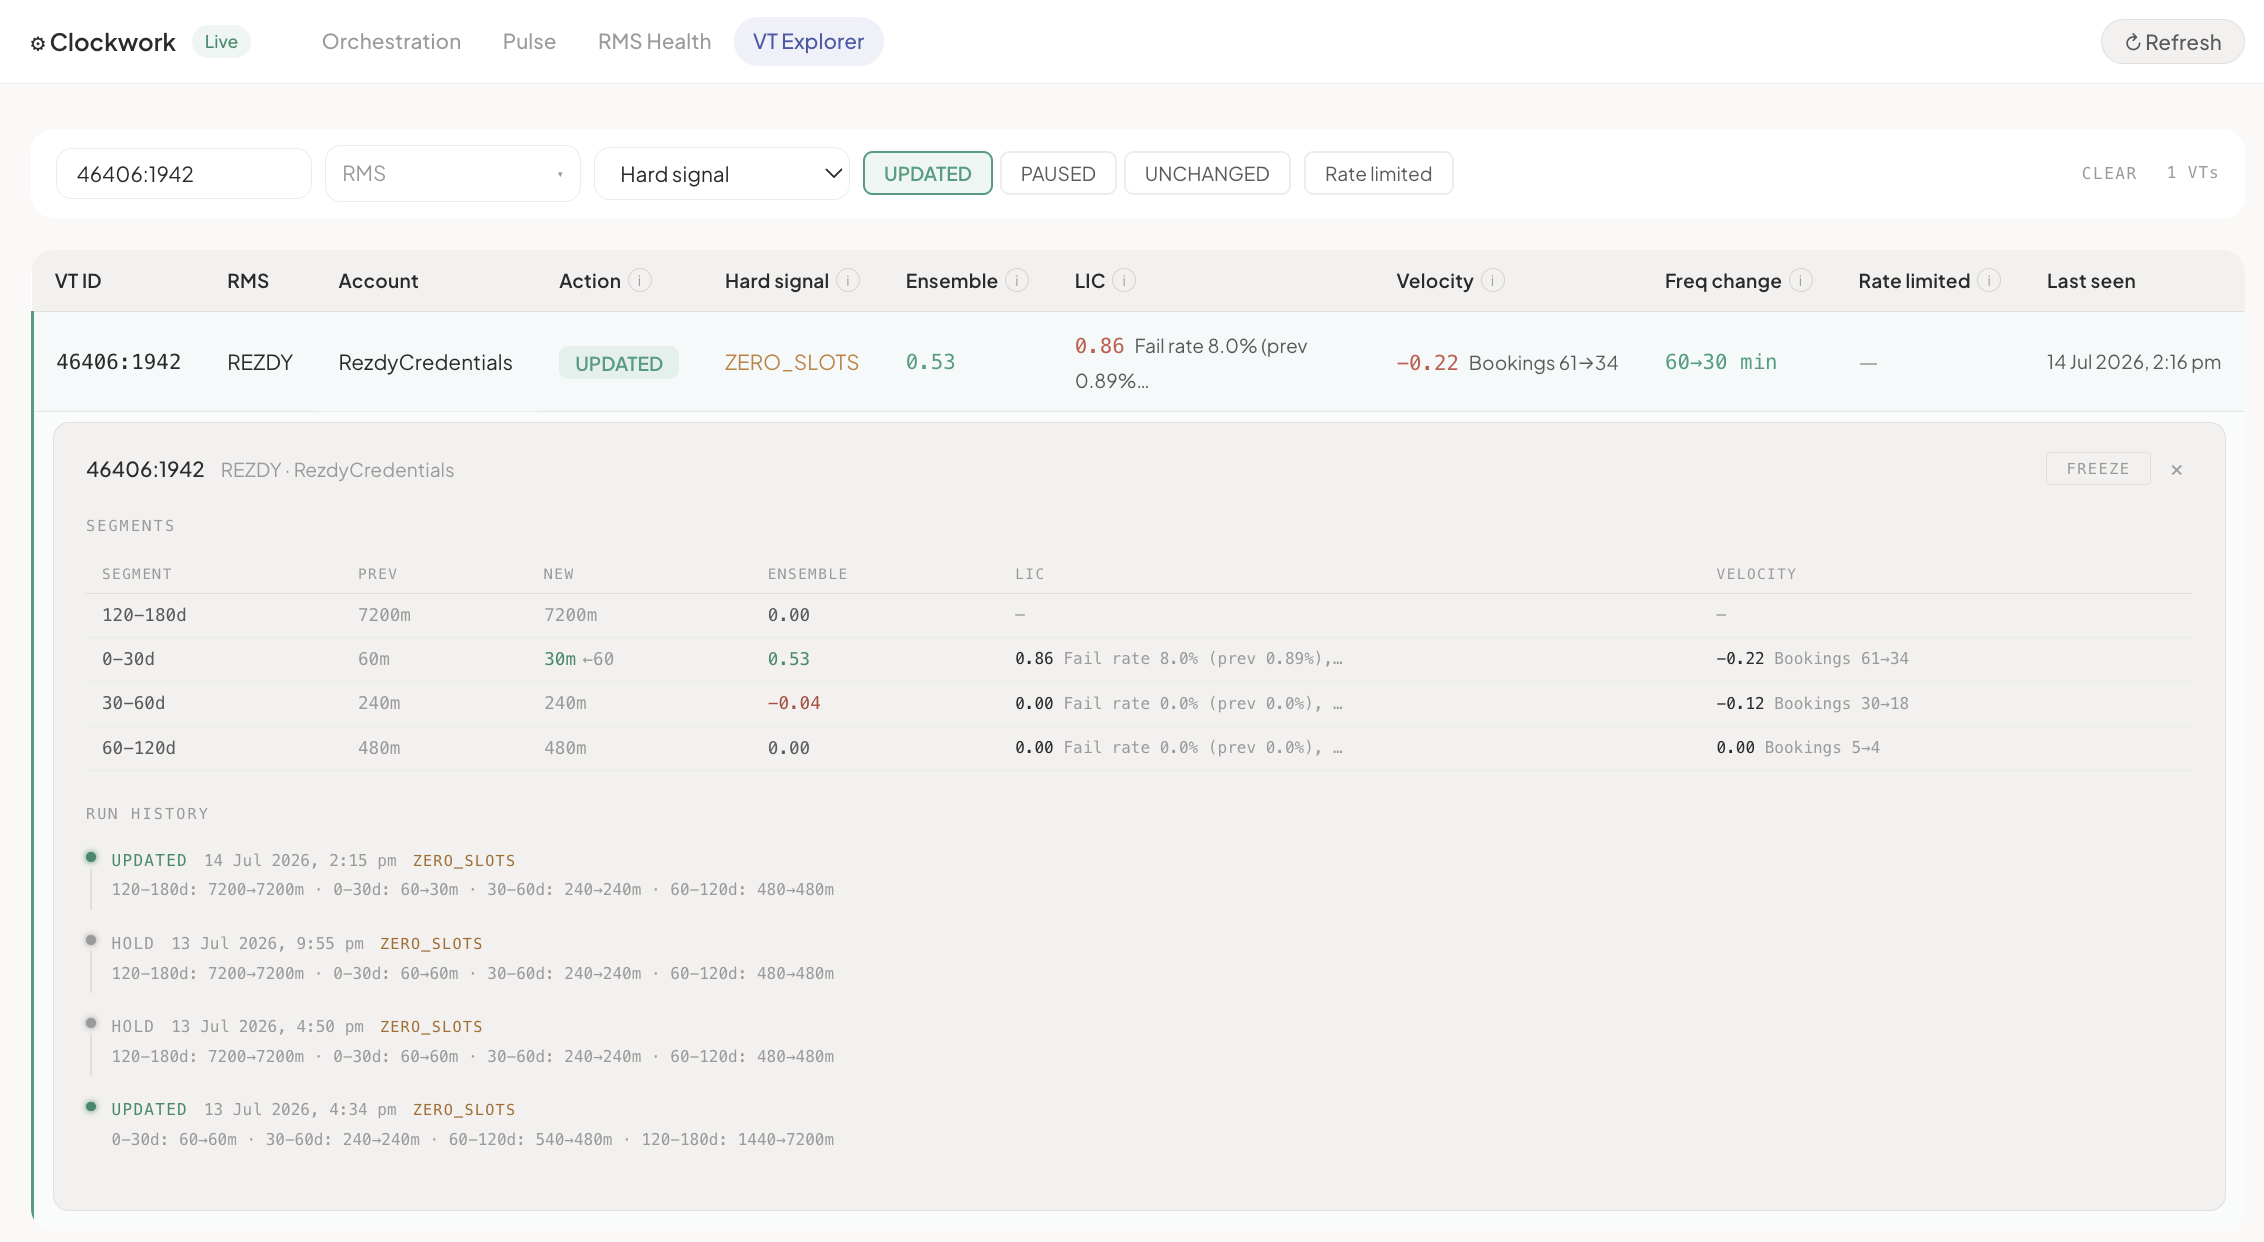Click the Clockwork gear logo icon
The image size is (2264, 1242).
(x=38, y=43)
